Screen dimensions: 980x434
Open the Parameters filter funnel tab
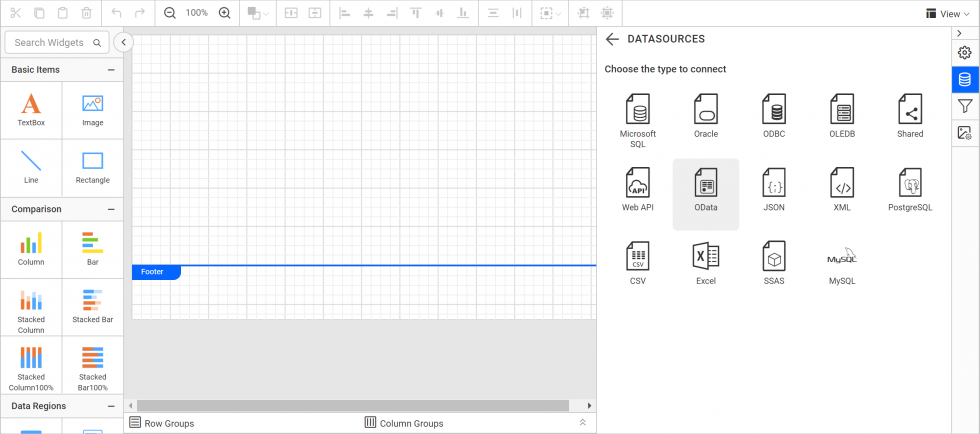tap(965, 106)
